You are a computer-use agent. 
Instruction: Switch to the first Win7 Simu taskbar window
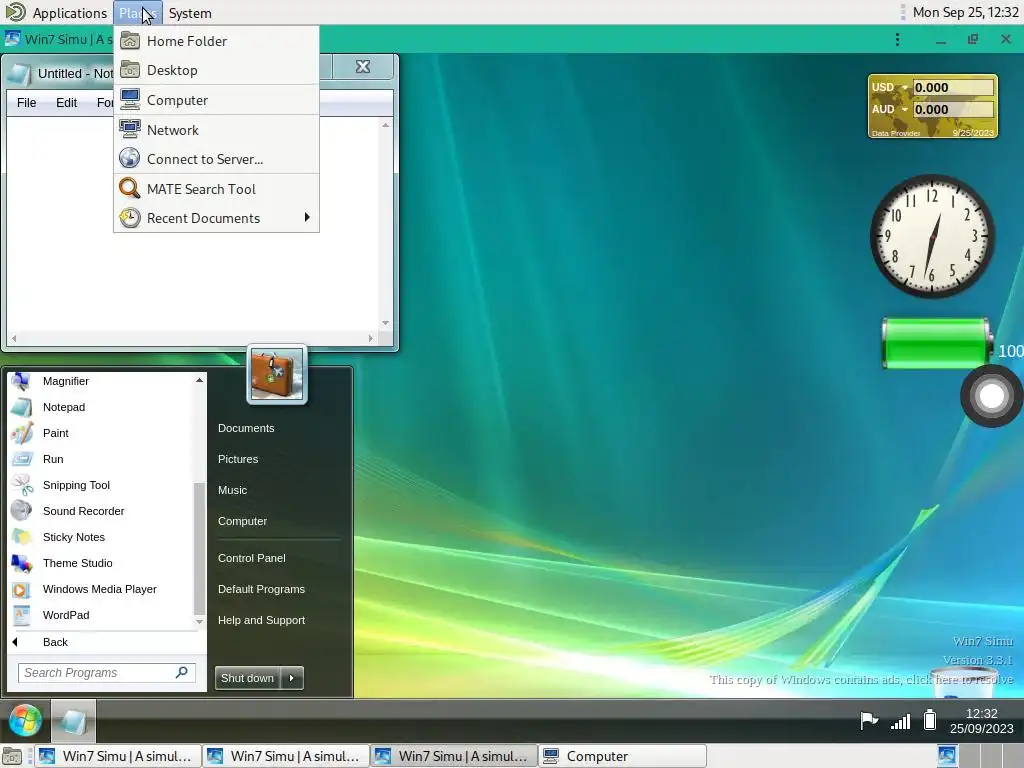pos(118,756)
